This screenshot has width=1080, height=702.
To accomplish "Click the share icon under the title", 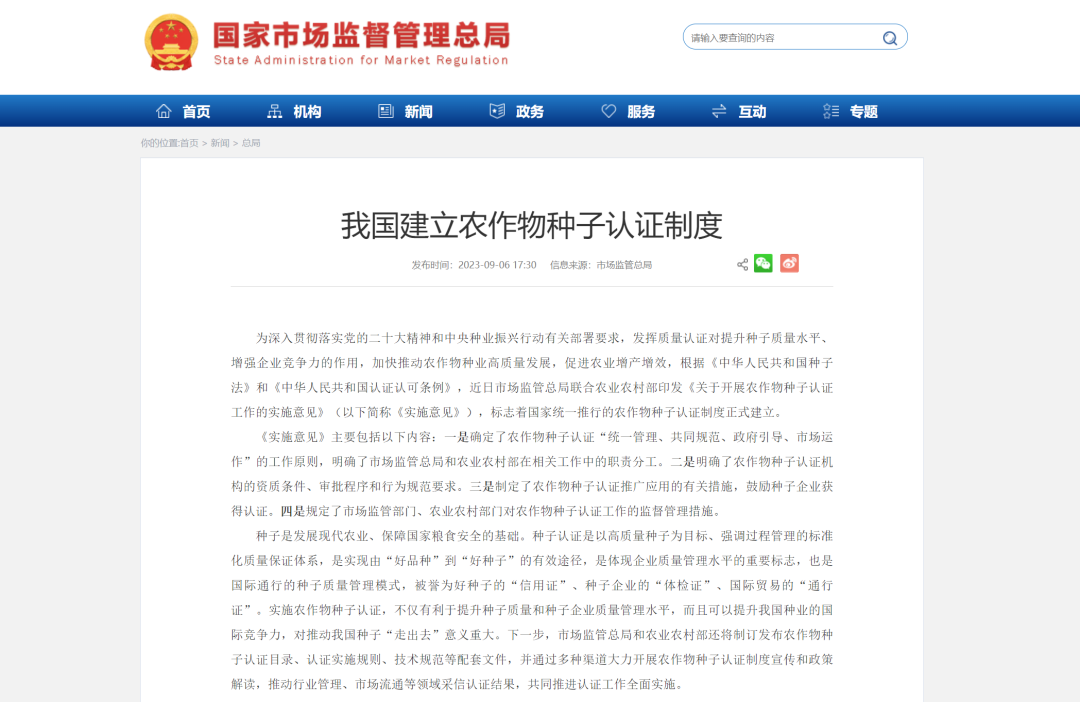I will (x=742, y=265).
